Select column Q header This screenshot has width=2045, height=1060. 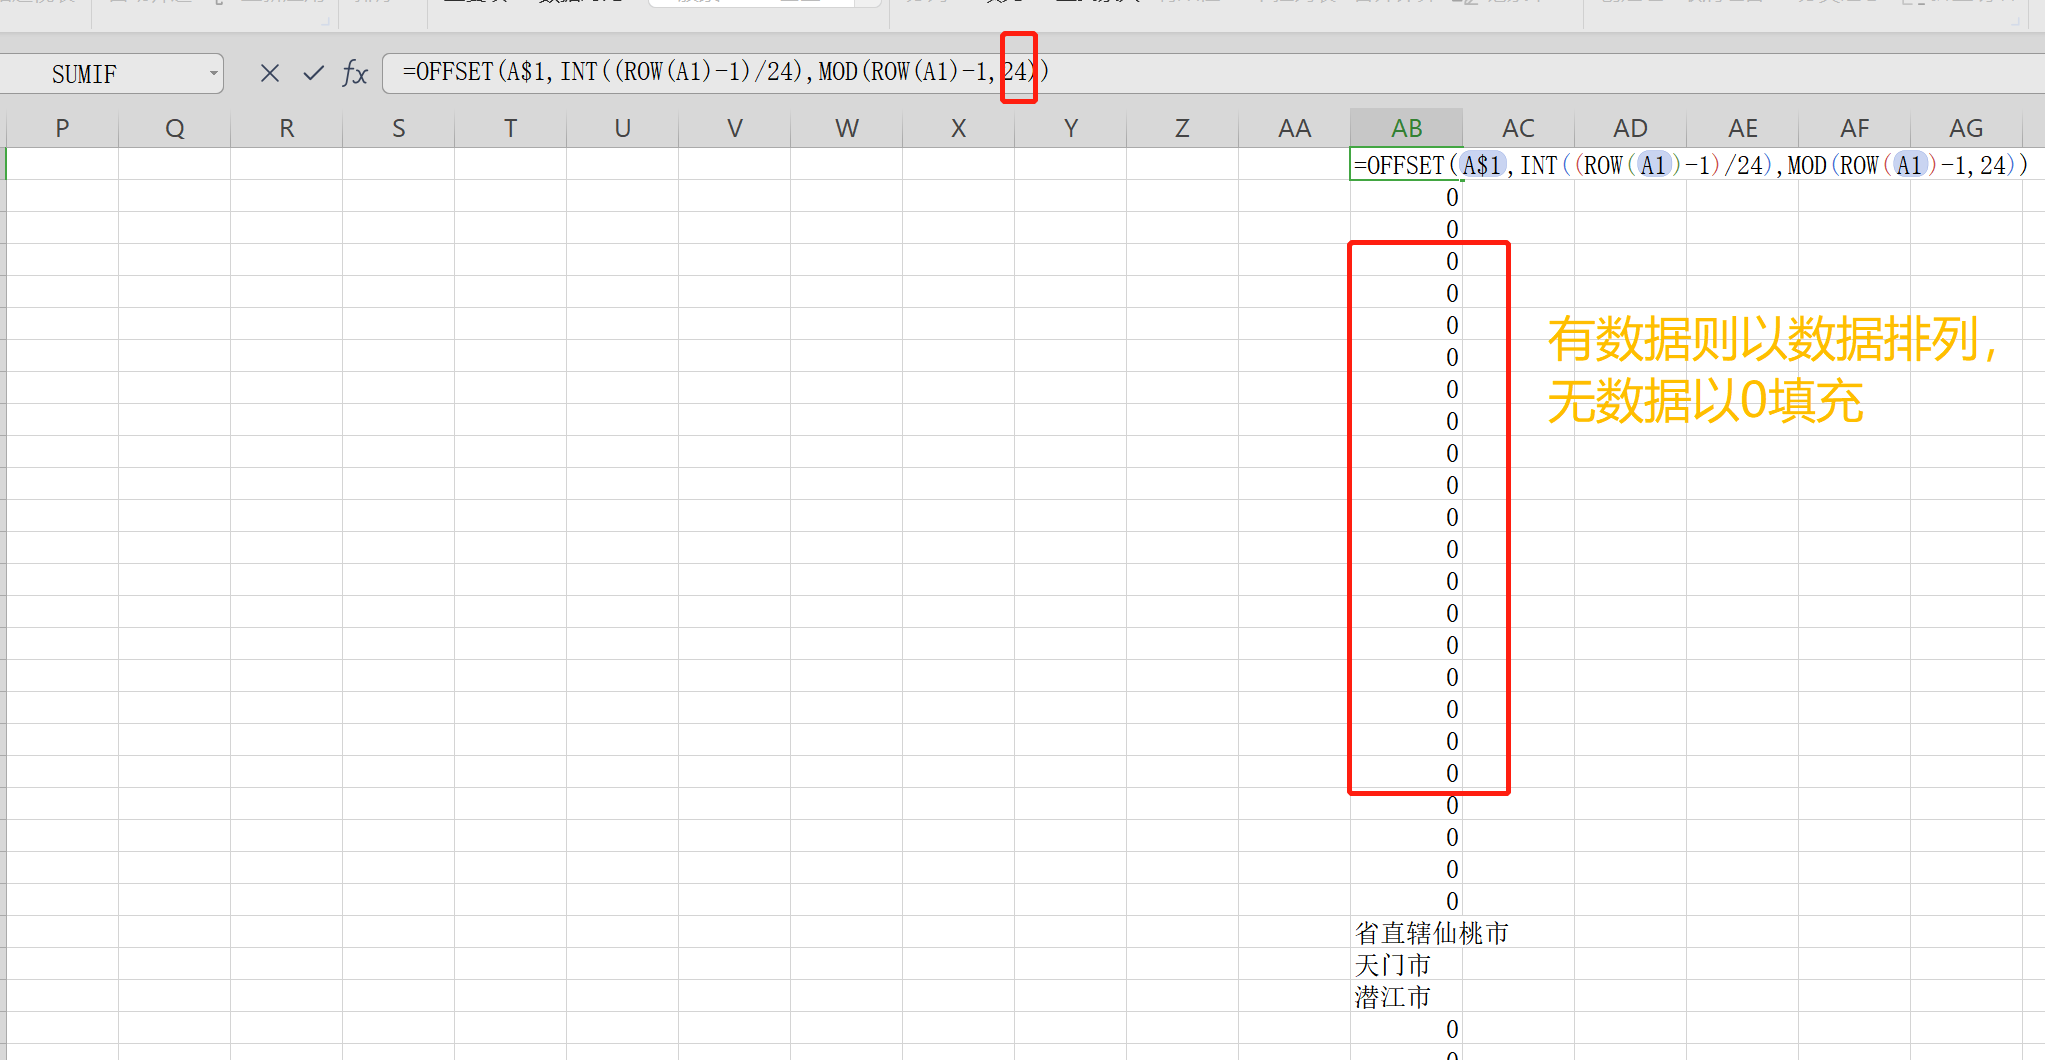coord(174,128)
